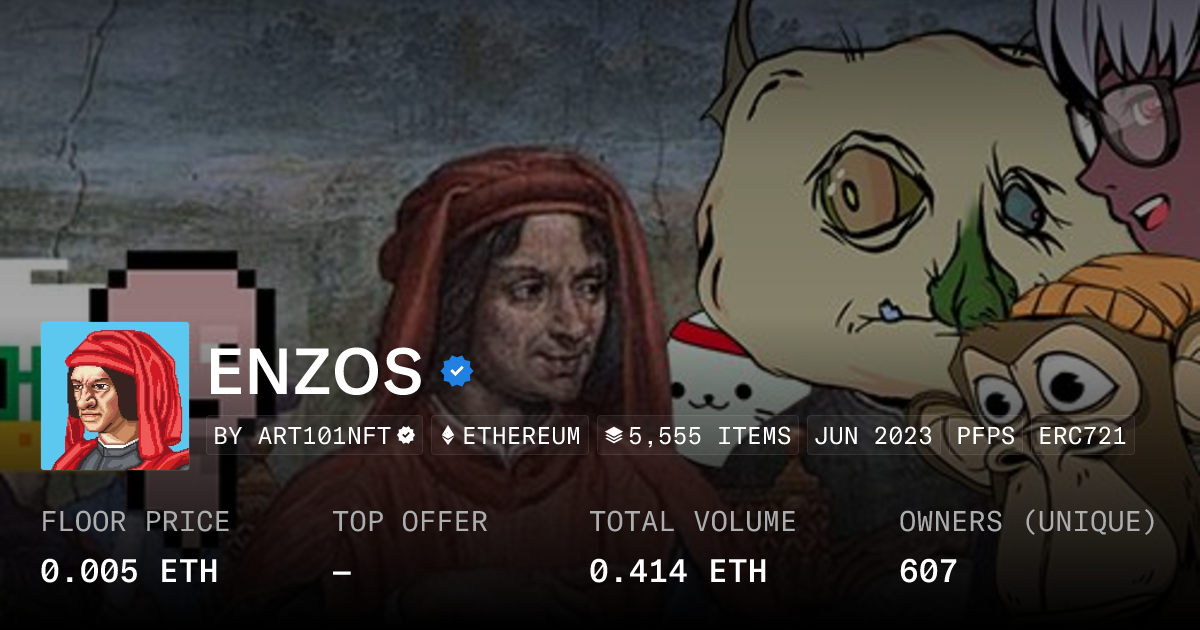Click the TOTAL VOLUME label
This screenshot has width=1200, height=630.
pyautogui.click(x=693, y=522)
